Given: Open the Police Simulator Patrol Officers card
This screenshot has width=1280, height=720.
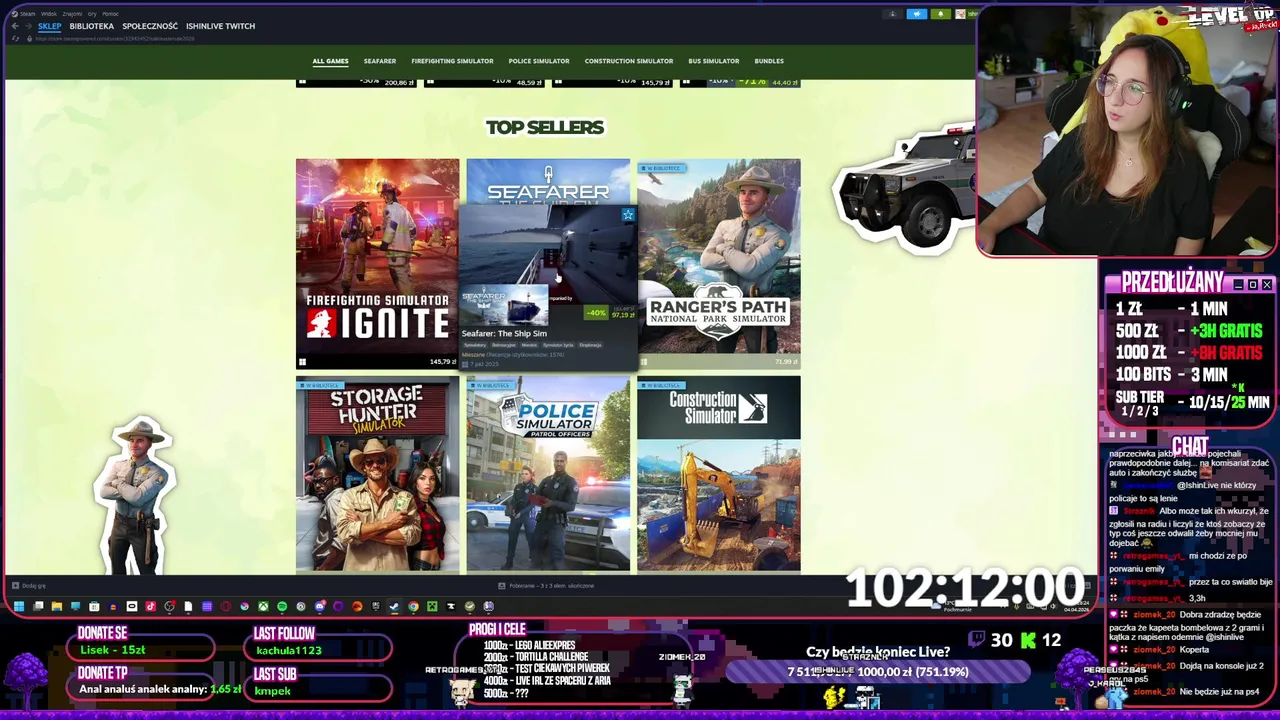Looking at the screenshot, I should click(x=548, y=474).
